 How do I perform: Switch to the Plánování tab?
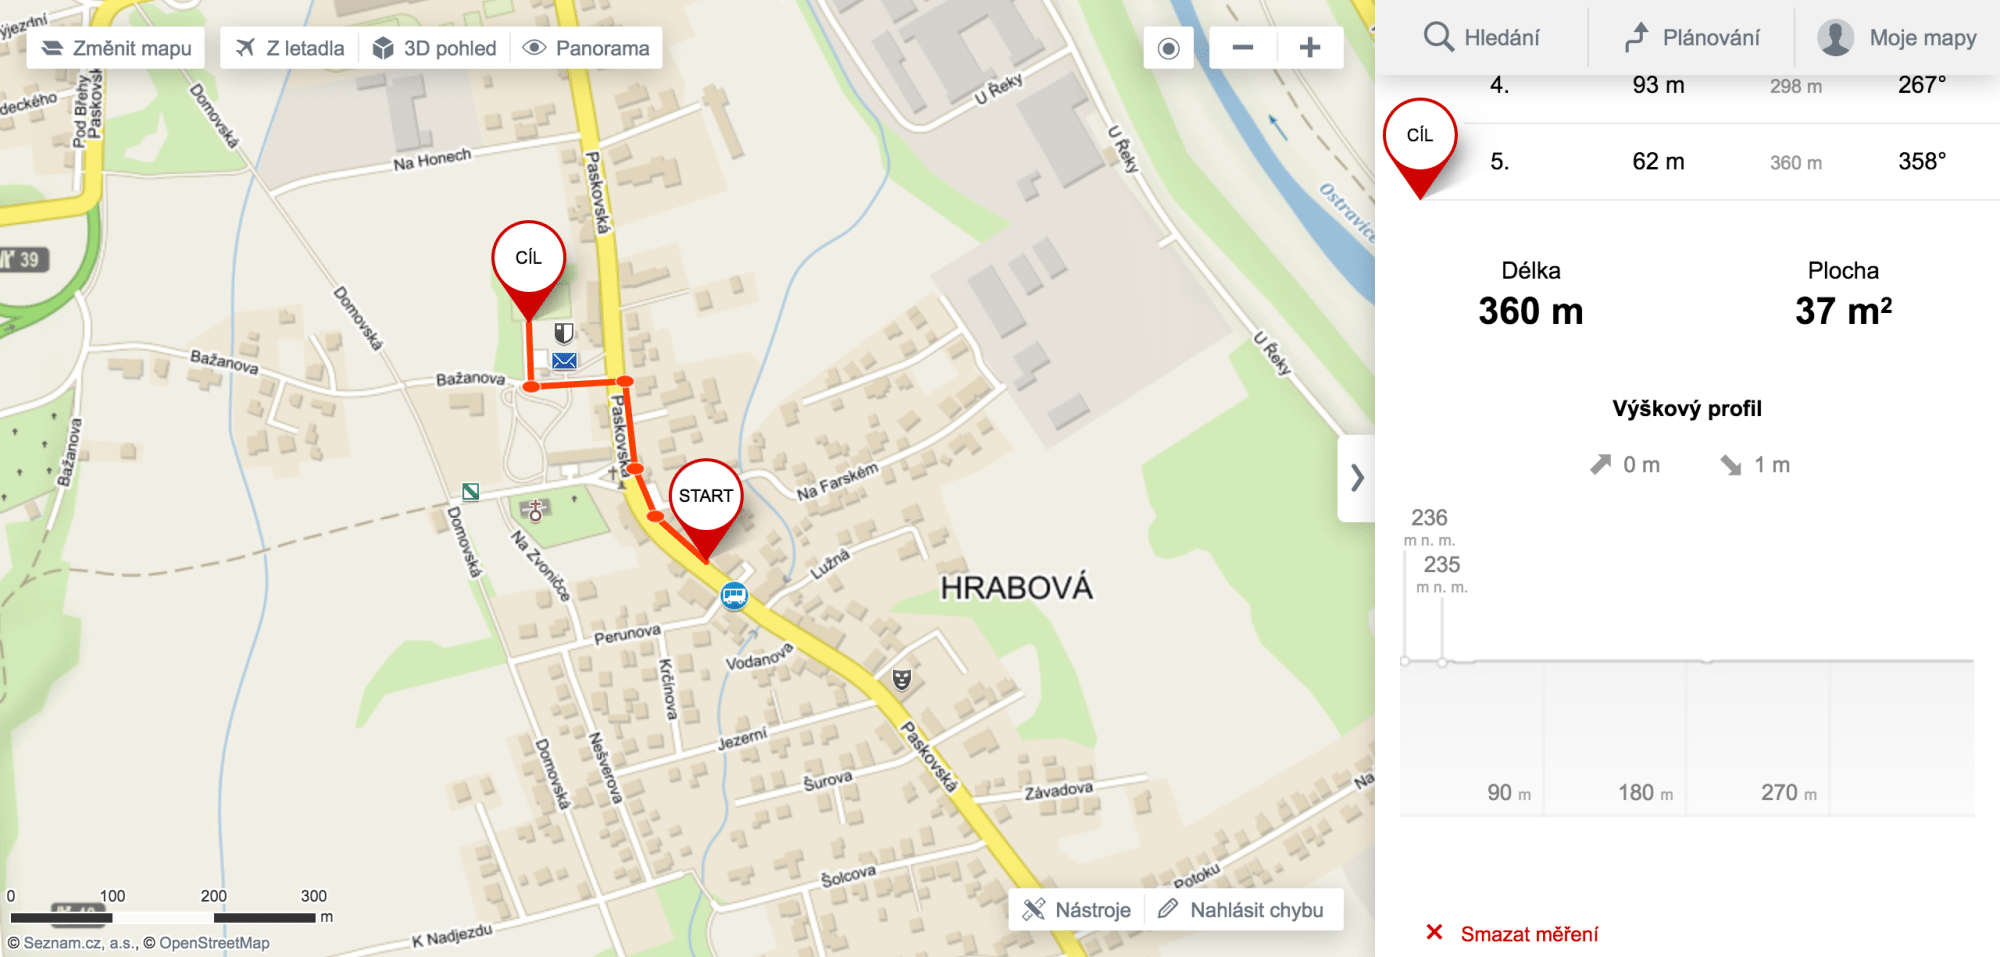pyautogui.click(x=1692, y=38)
